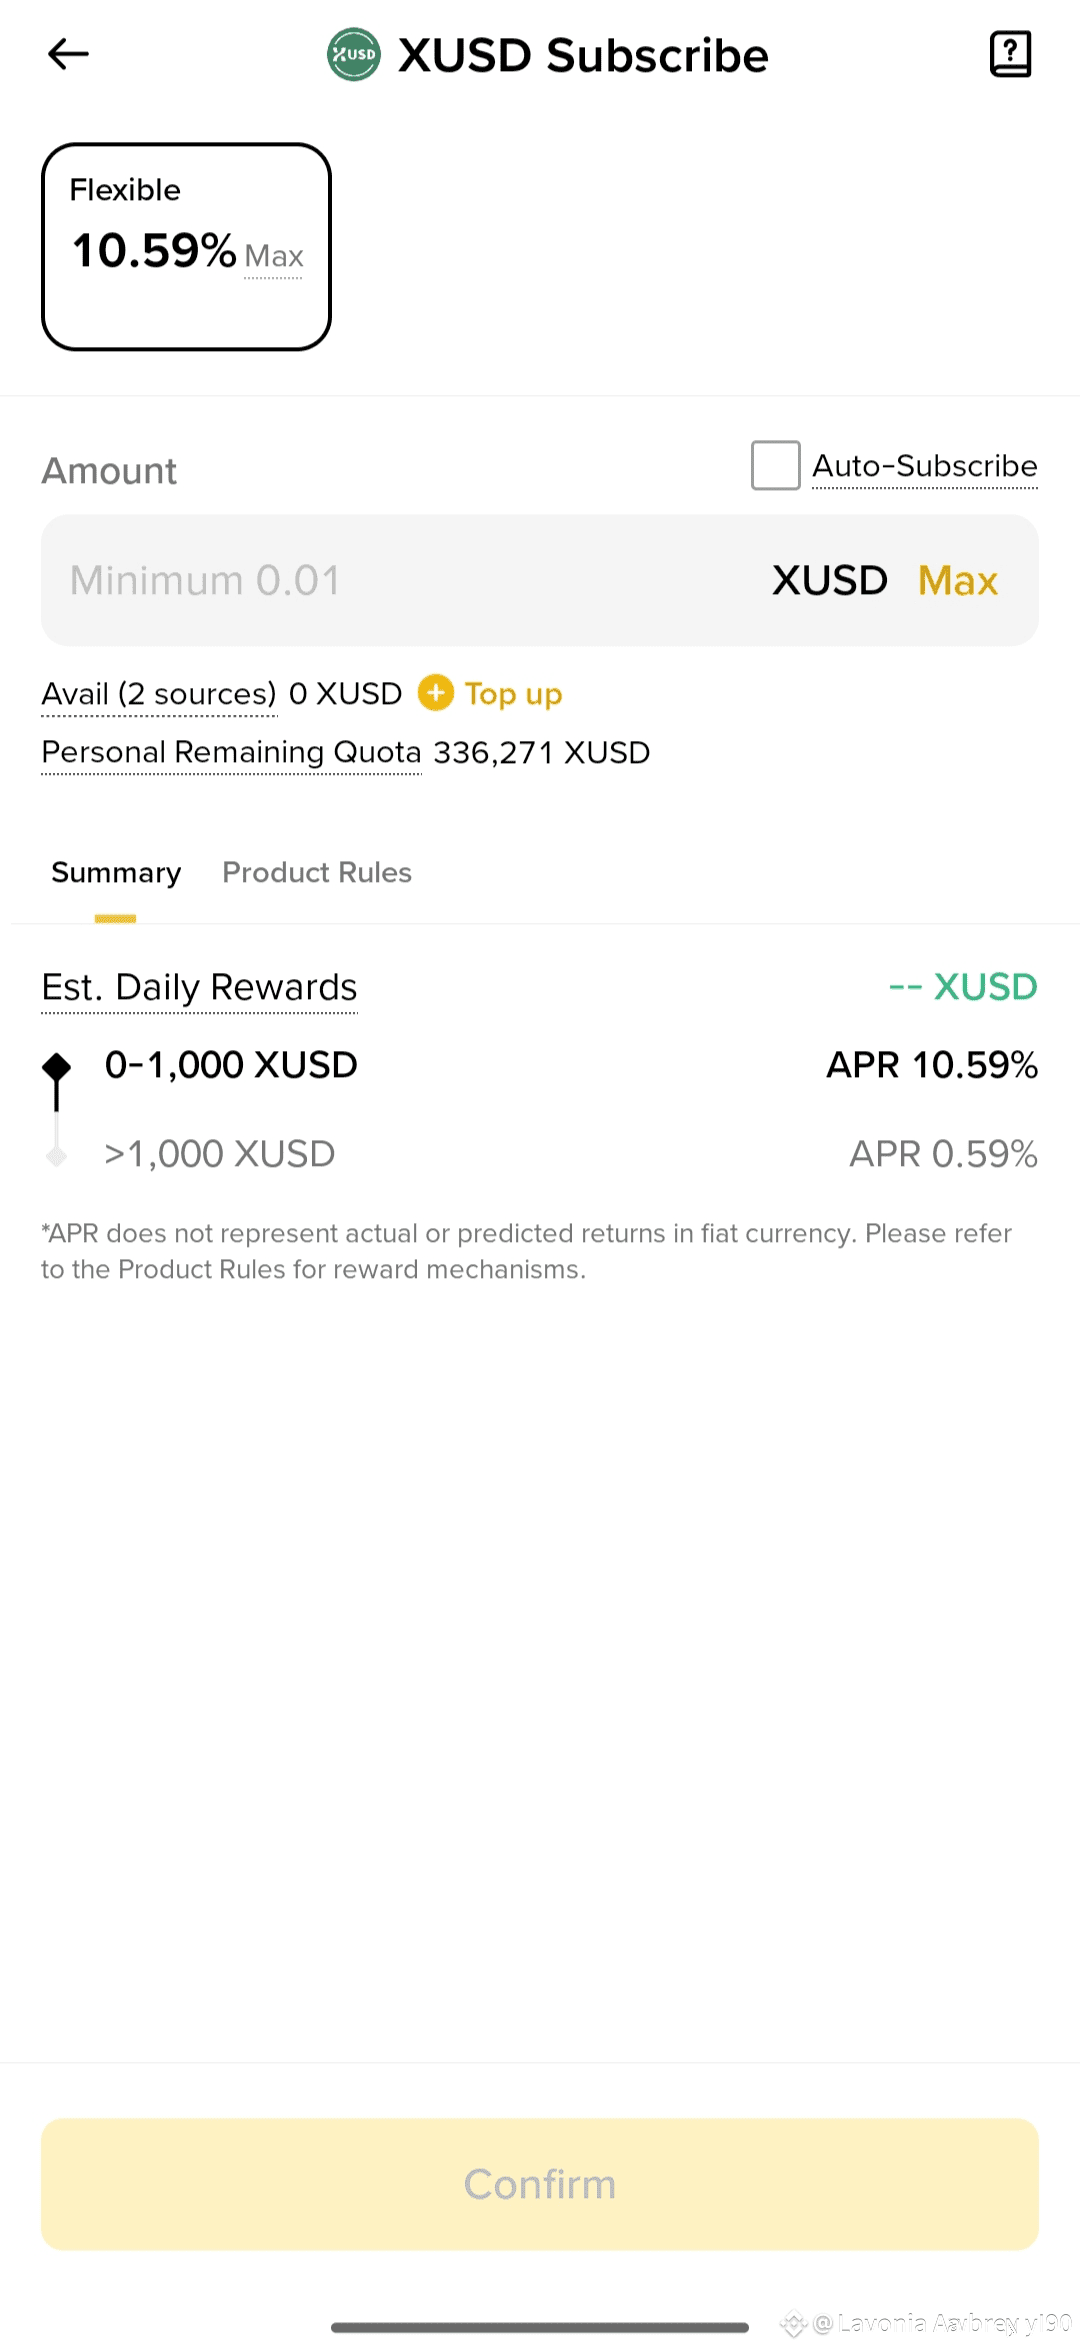Tap the XUSD coin logo
This screenshot has width=1080, height=2349.
coord(354,55)
